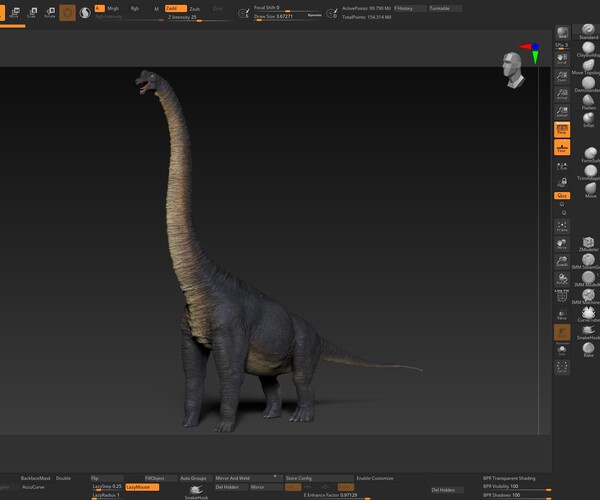
Task: Toggle the Zadd mode
Action: coord(176,8)
